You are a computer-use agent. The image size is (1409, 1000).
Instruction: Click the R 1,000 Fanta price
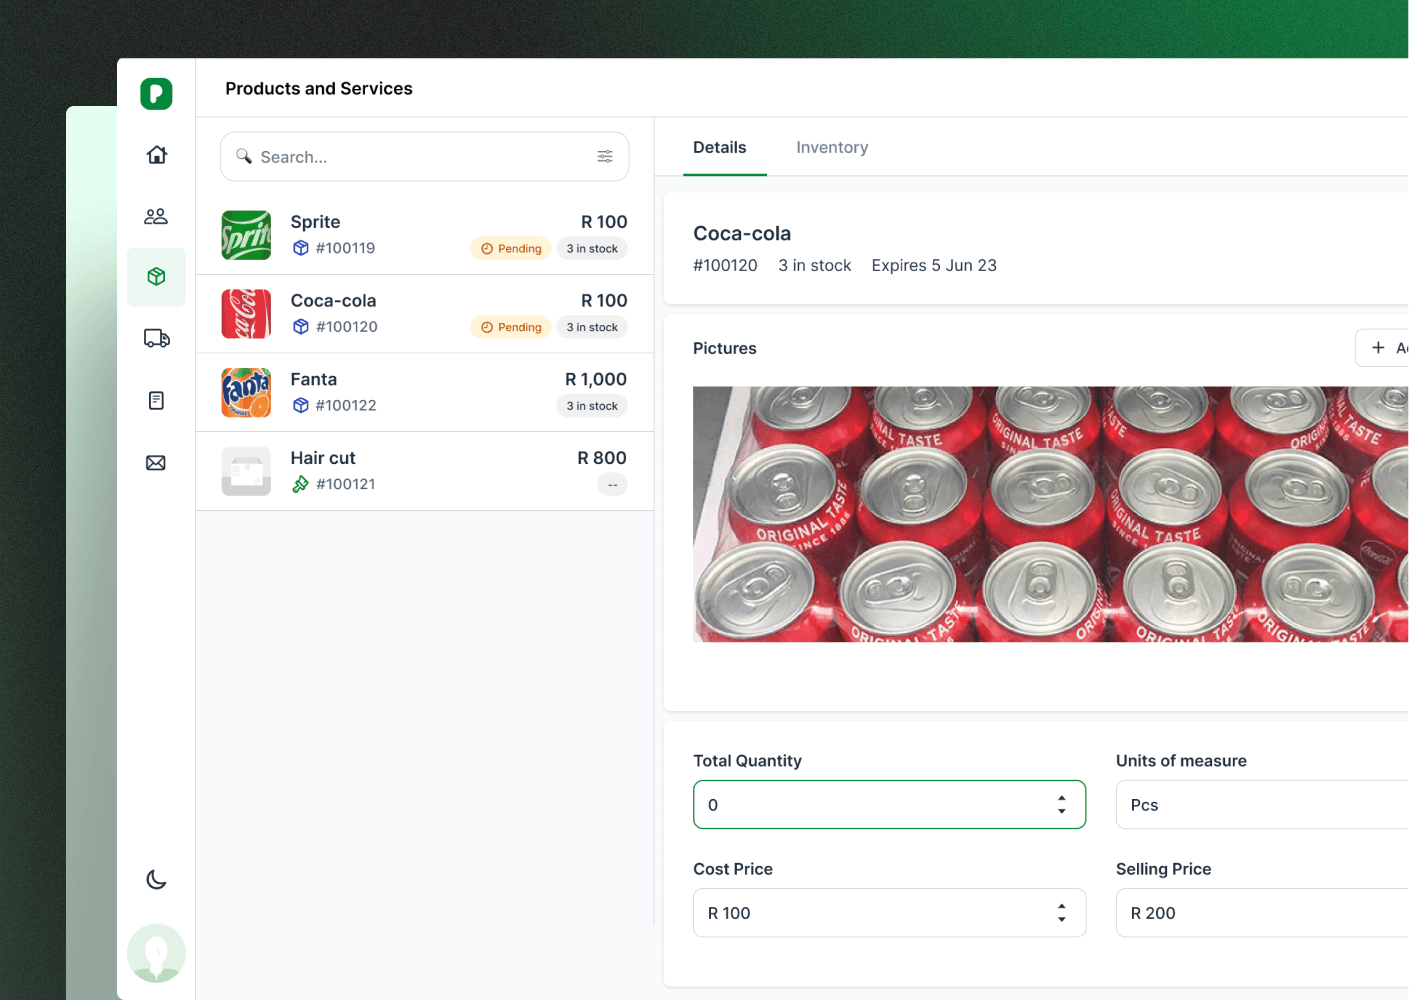pos(596,379)
